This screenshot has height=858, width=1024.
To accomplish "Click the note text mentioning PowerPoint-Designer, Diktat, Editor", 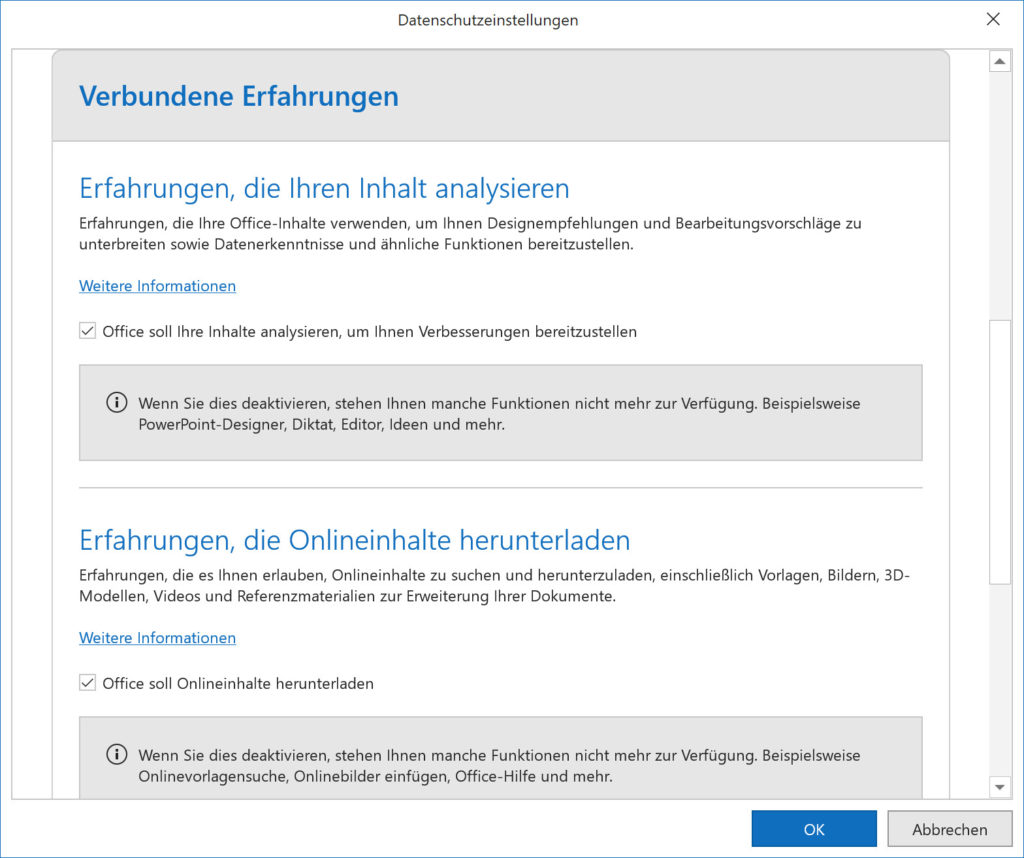I will [x=499, y=414].
